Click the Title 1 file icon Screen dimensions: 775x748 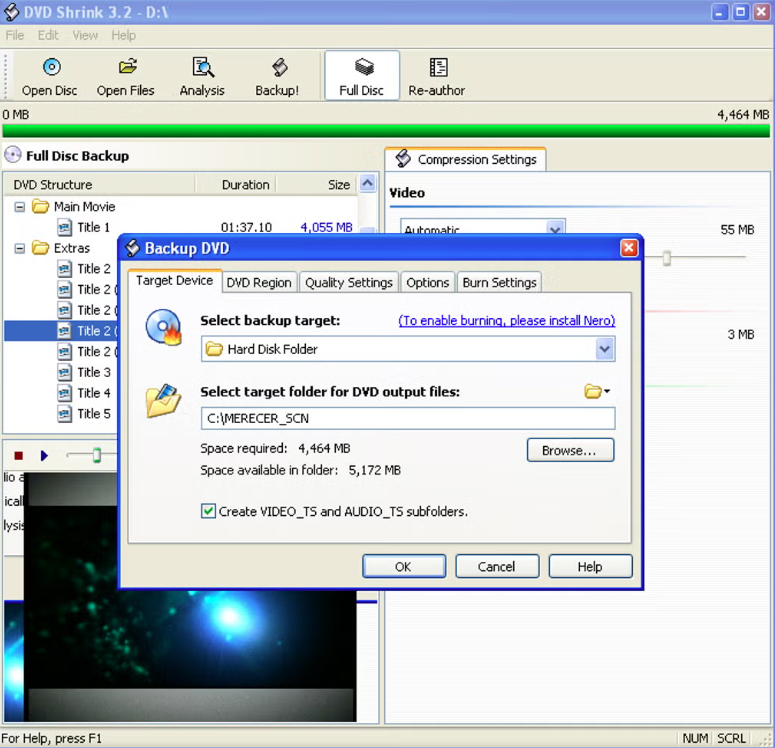tap(64, 227)
